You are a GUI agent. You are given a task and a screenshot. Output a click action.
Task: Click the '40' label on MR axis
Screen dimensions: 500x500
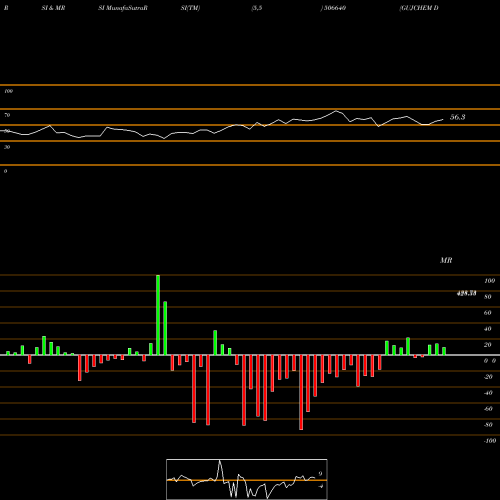click(488, 329)
